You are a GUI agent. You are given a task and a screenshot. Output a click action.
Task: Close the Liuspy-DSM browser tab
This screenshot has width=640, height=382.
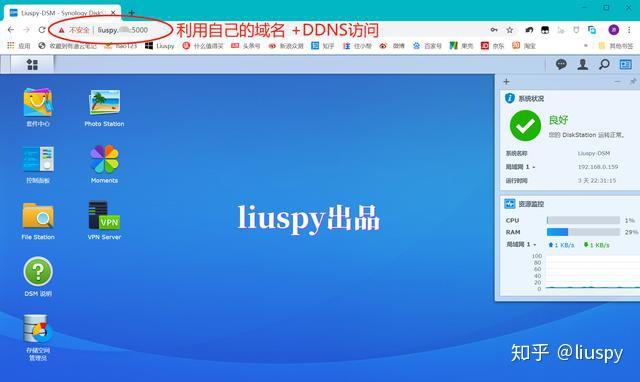[x=113, y=13]
